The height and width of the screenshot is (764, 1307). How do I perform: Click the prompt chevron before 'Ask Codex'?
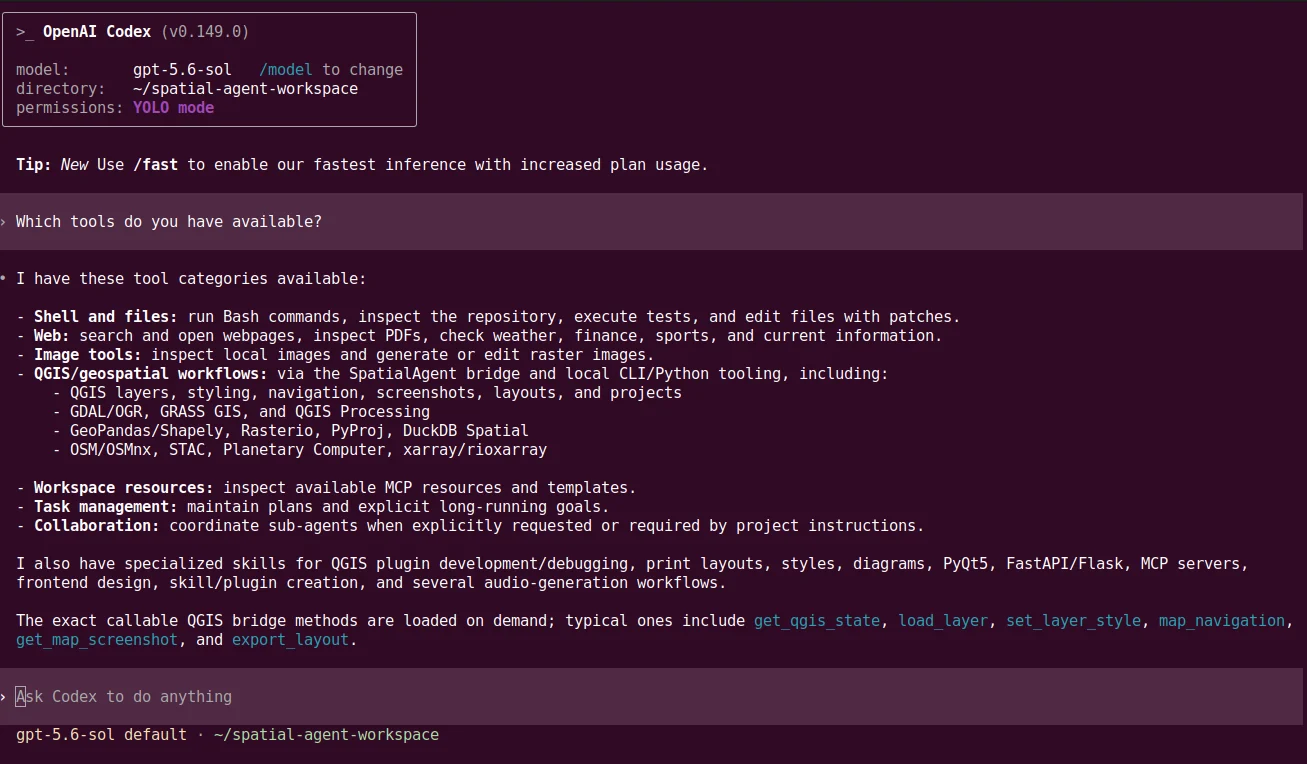coord(4,697)
